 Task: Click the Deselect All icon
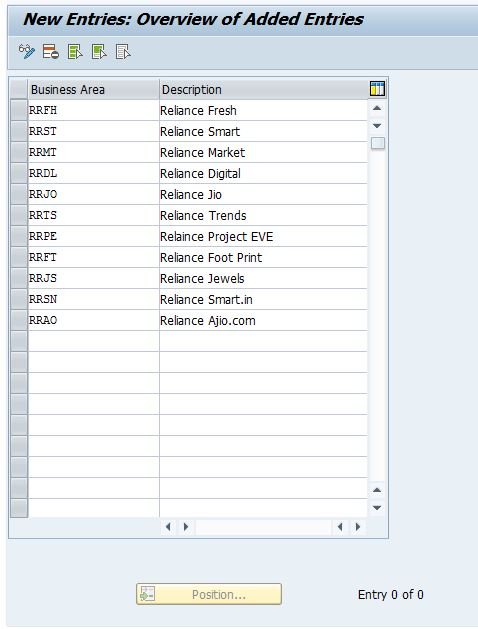123,52
